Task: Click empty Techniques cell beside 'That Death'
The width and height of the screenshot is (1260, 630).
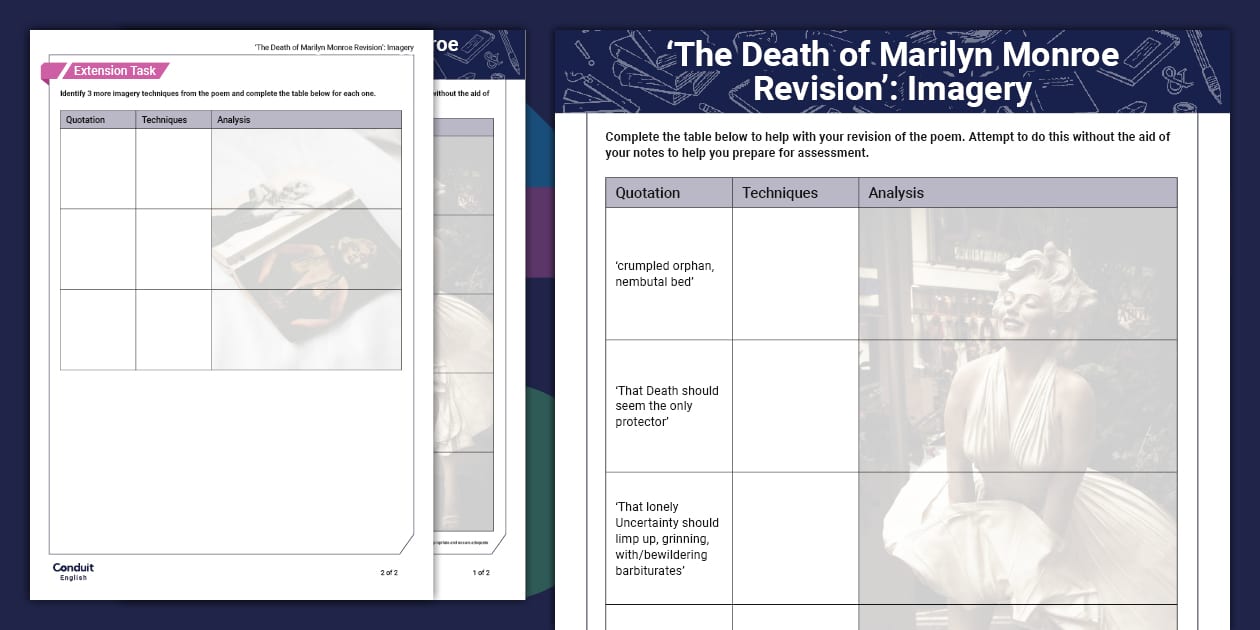Action: point(795,406)
